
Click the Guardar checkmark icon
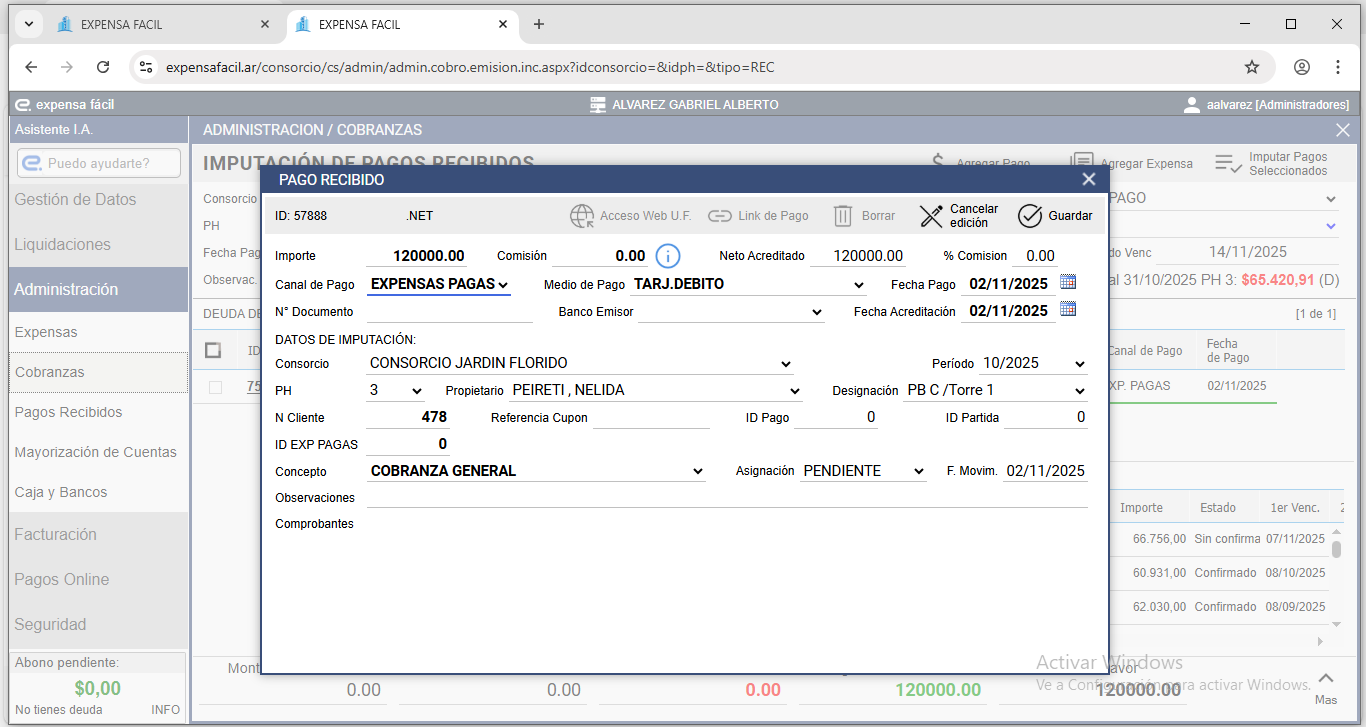click(x=1029, y=216)
